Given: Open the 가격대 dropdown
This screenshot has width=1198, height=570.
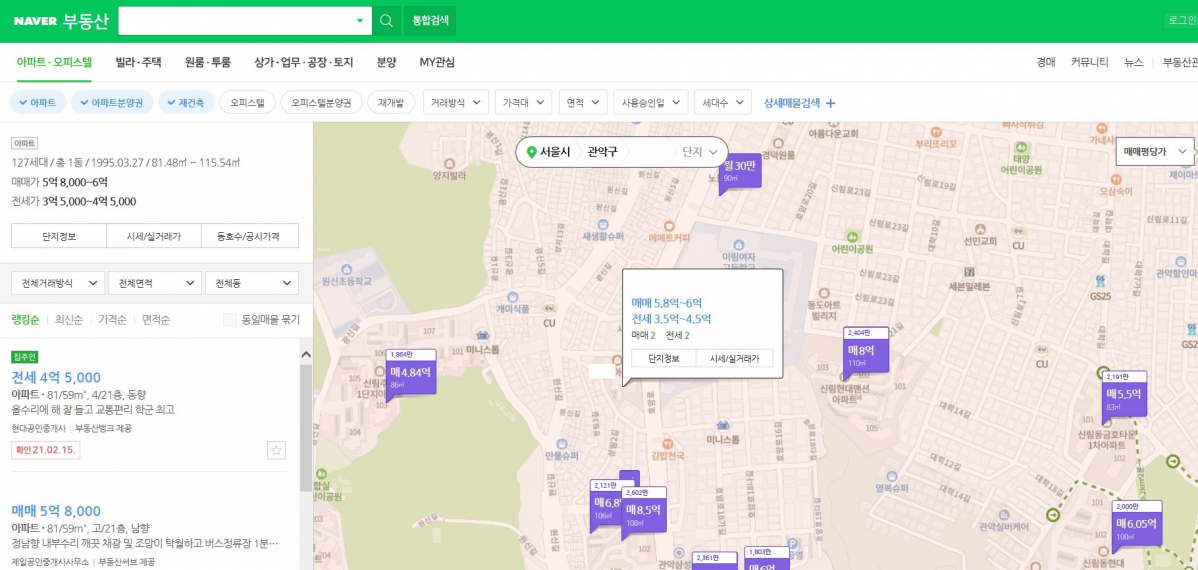Looking at the screenshot, I should tap(523, 102).
